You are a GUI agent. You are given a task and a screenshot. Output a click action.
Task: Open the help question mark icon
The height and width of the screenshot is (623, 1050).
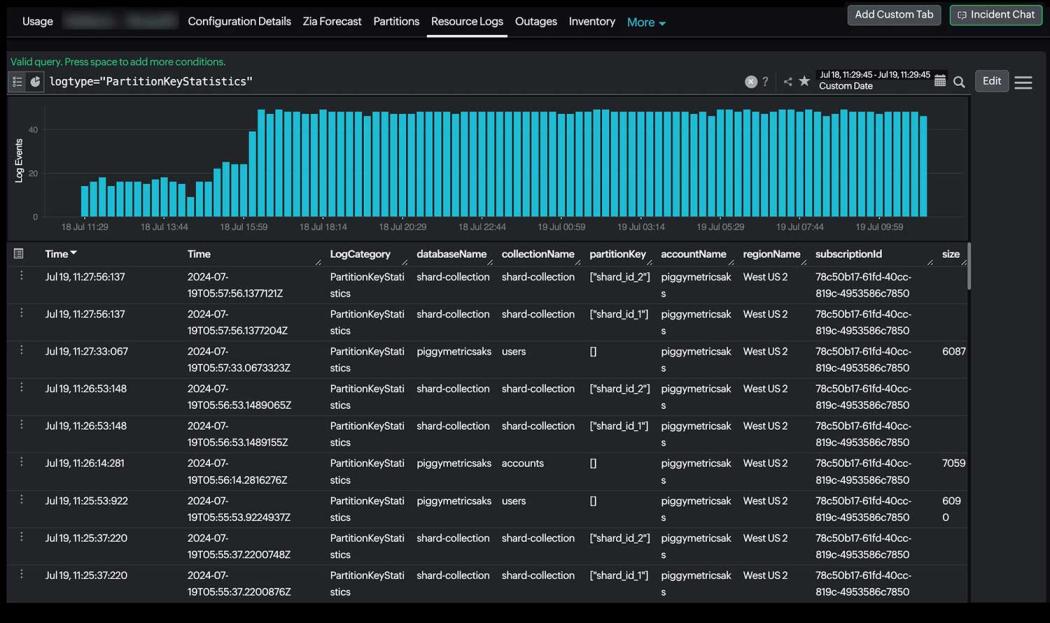pos(765,80)
